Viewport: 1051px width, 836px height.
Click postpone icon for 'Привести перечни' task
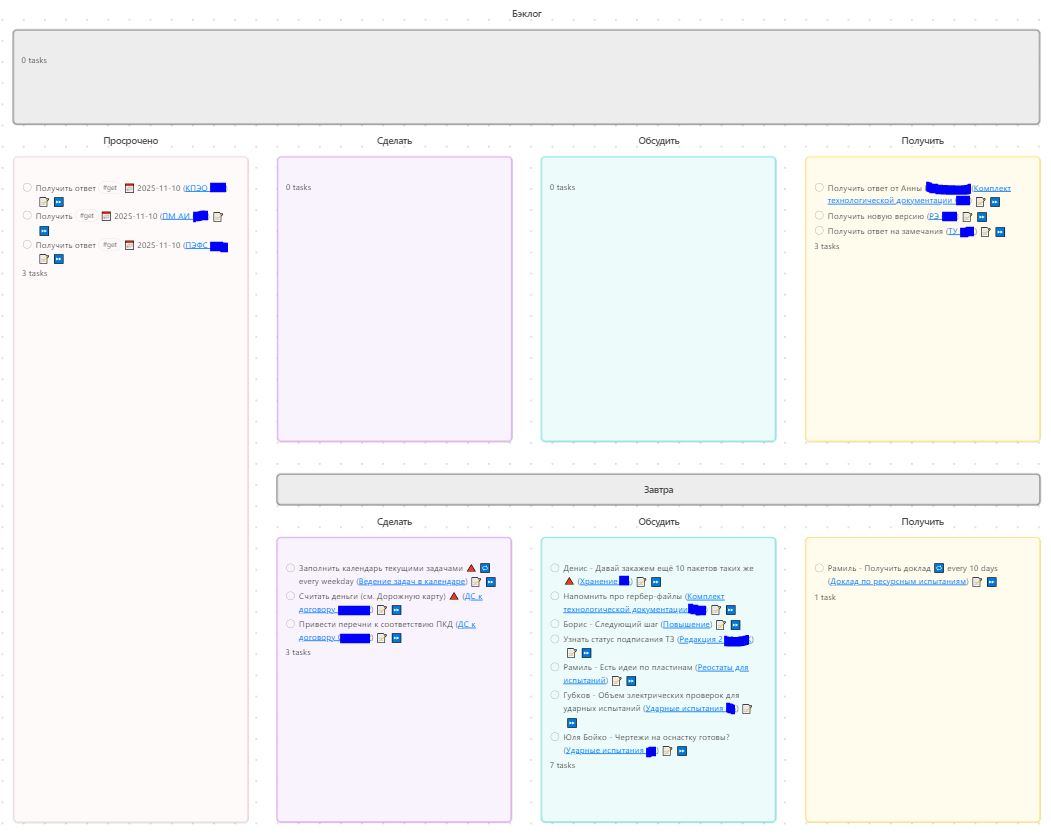pos(397,638)
